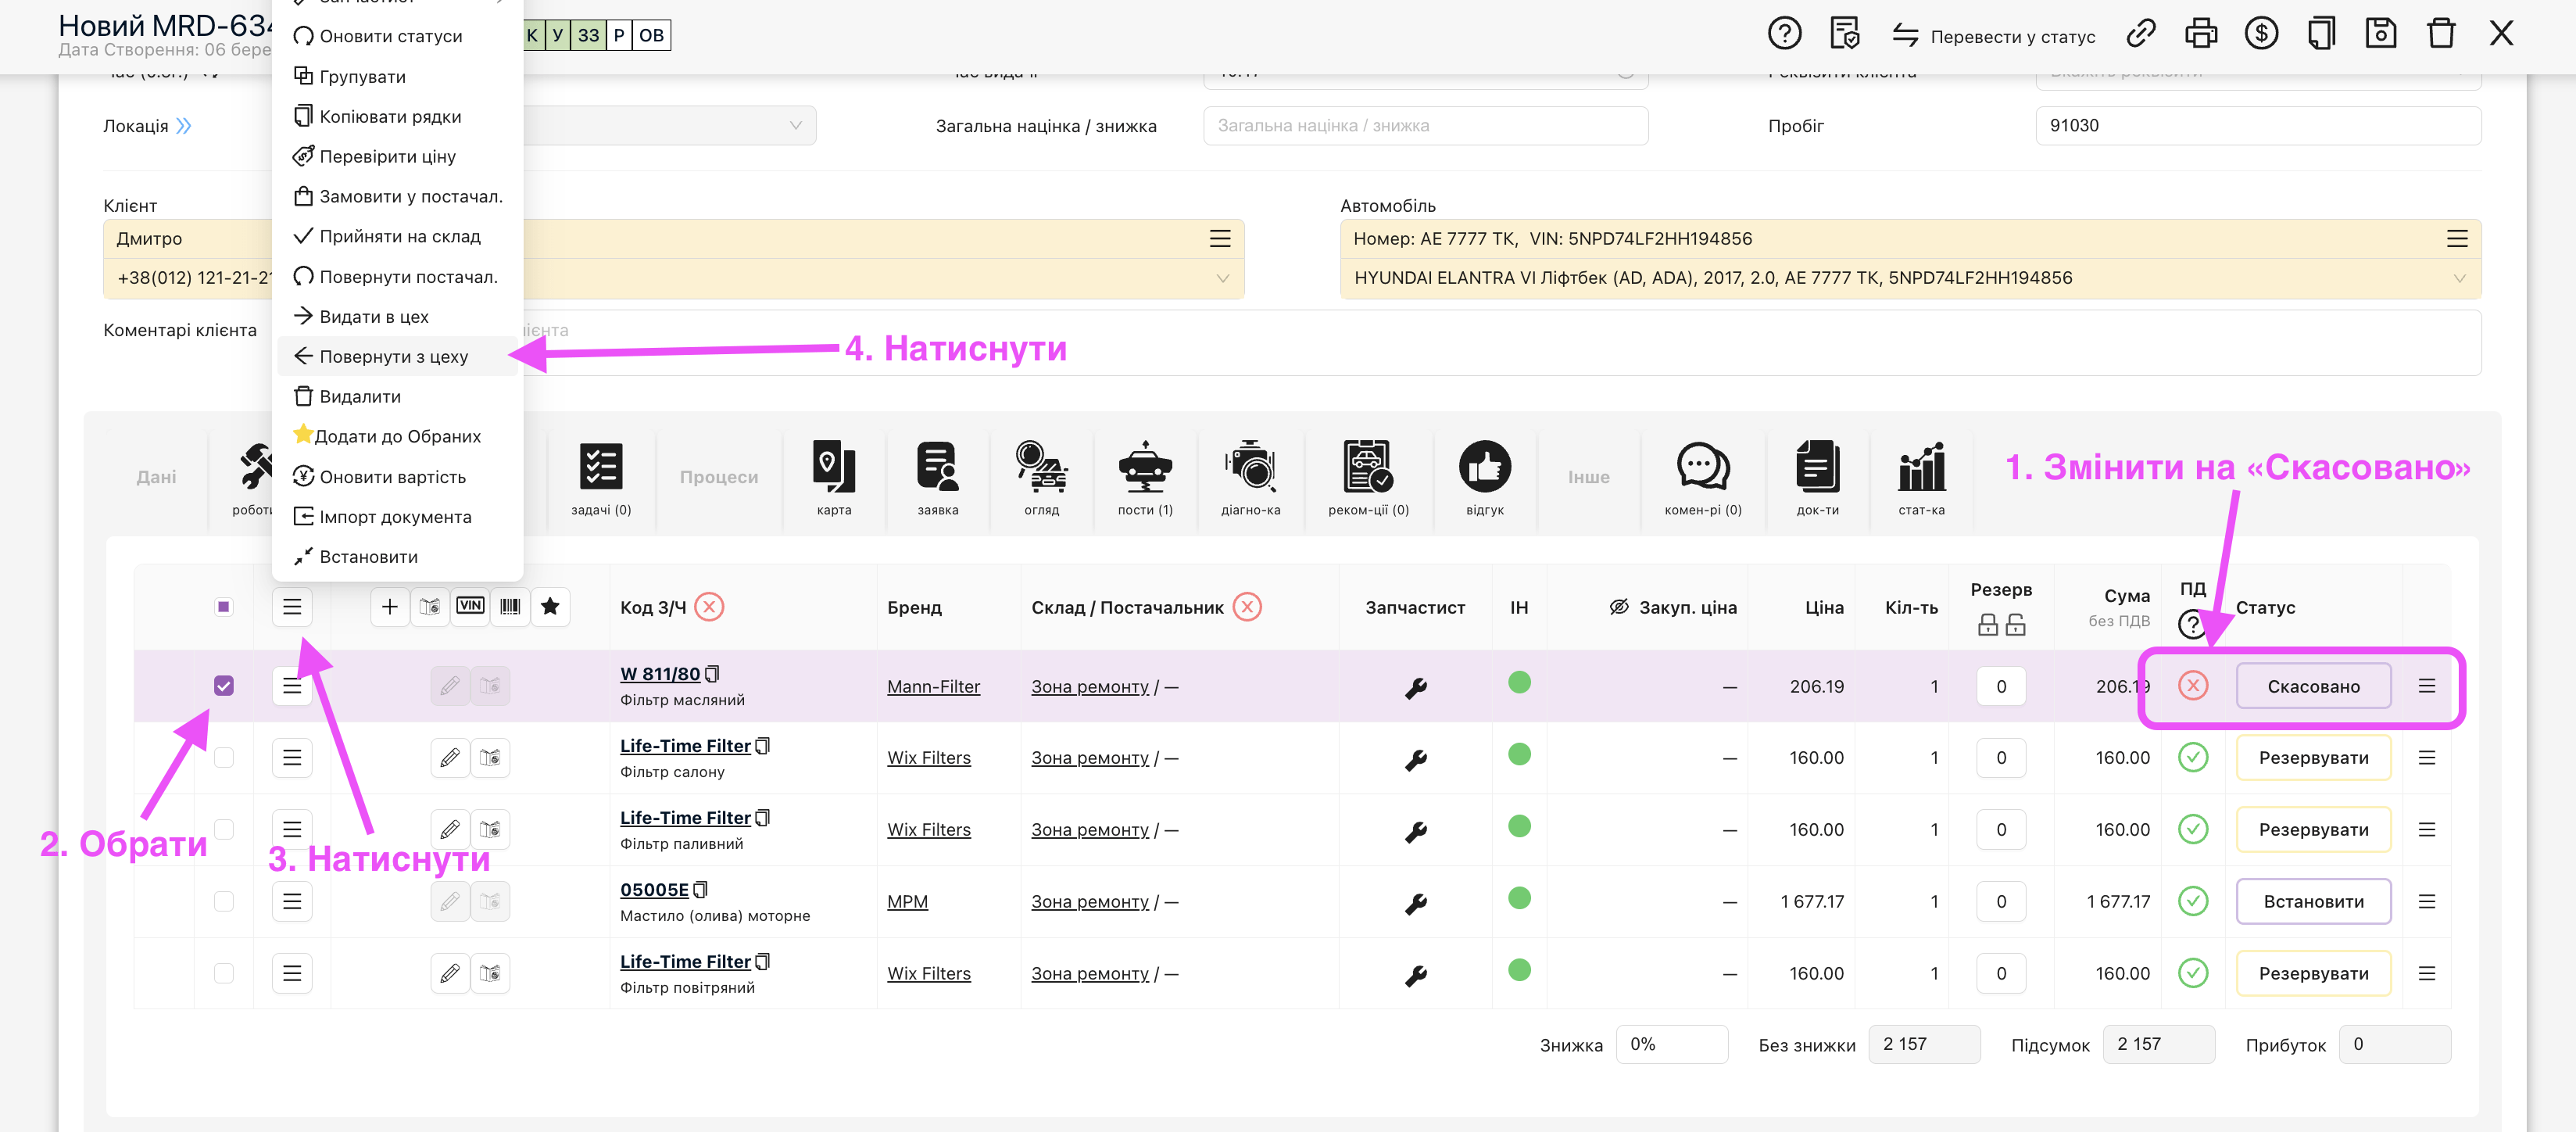Open the діагно-ка camera icon

[1250, 468]
